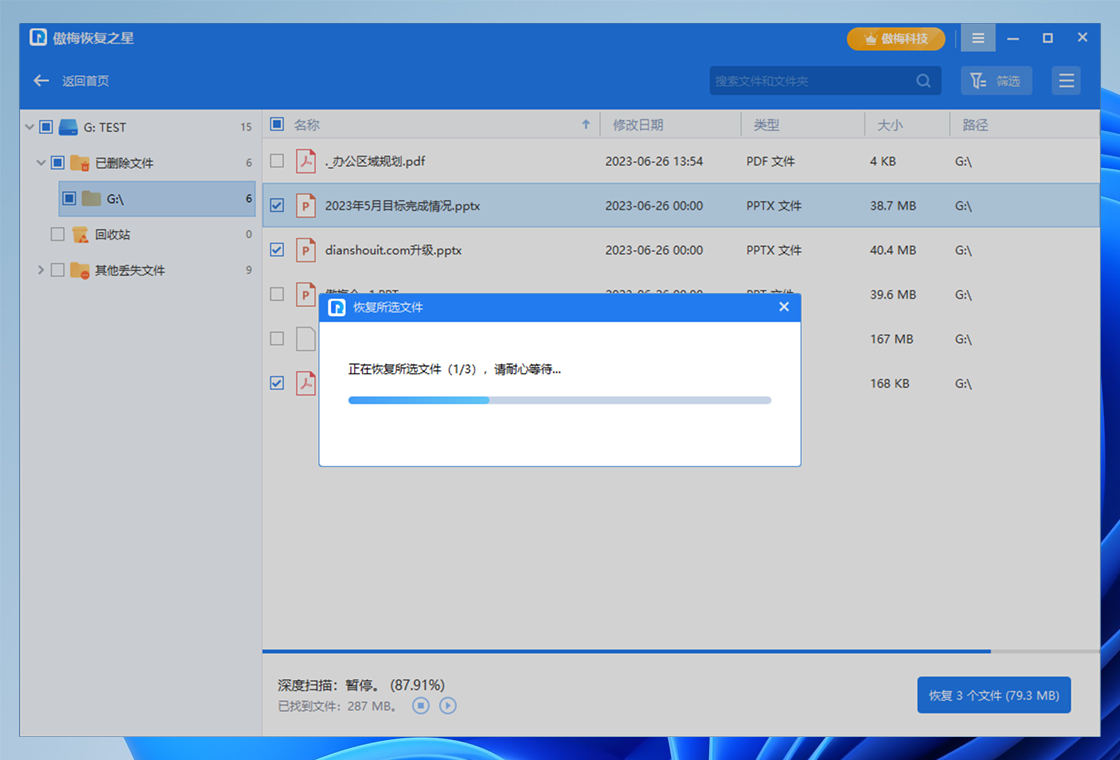
Task: Collapse the 已删除文件 tree node
Action: (x=41, y=163)
